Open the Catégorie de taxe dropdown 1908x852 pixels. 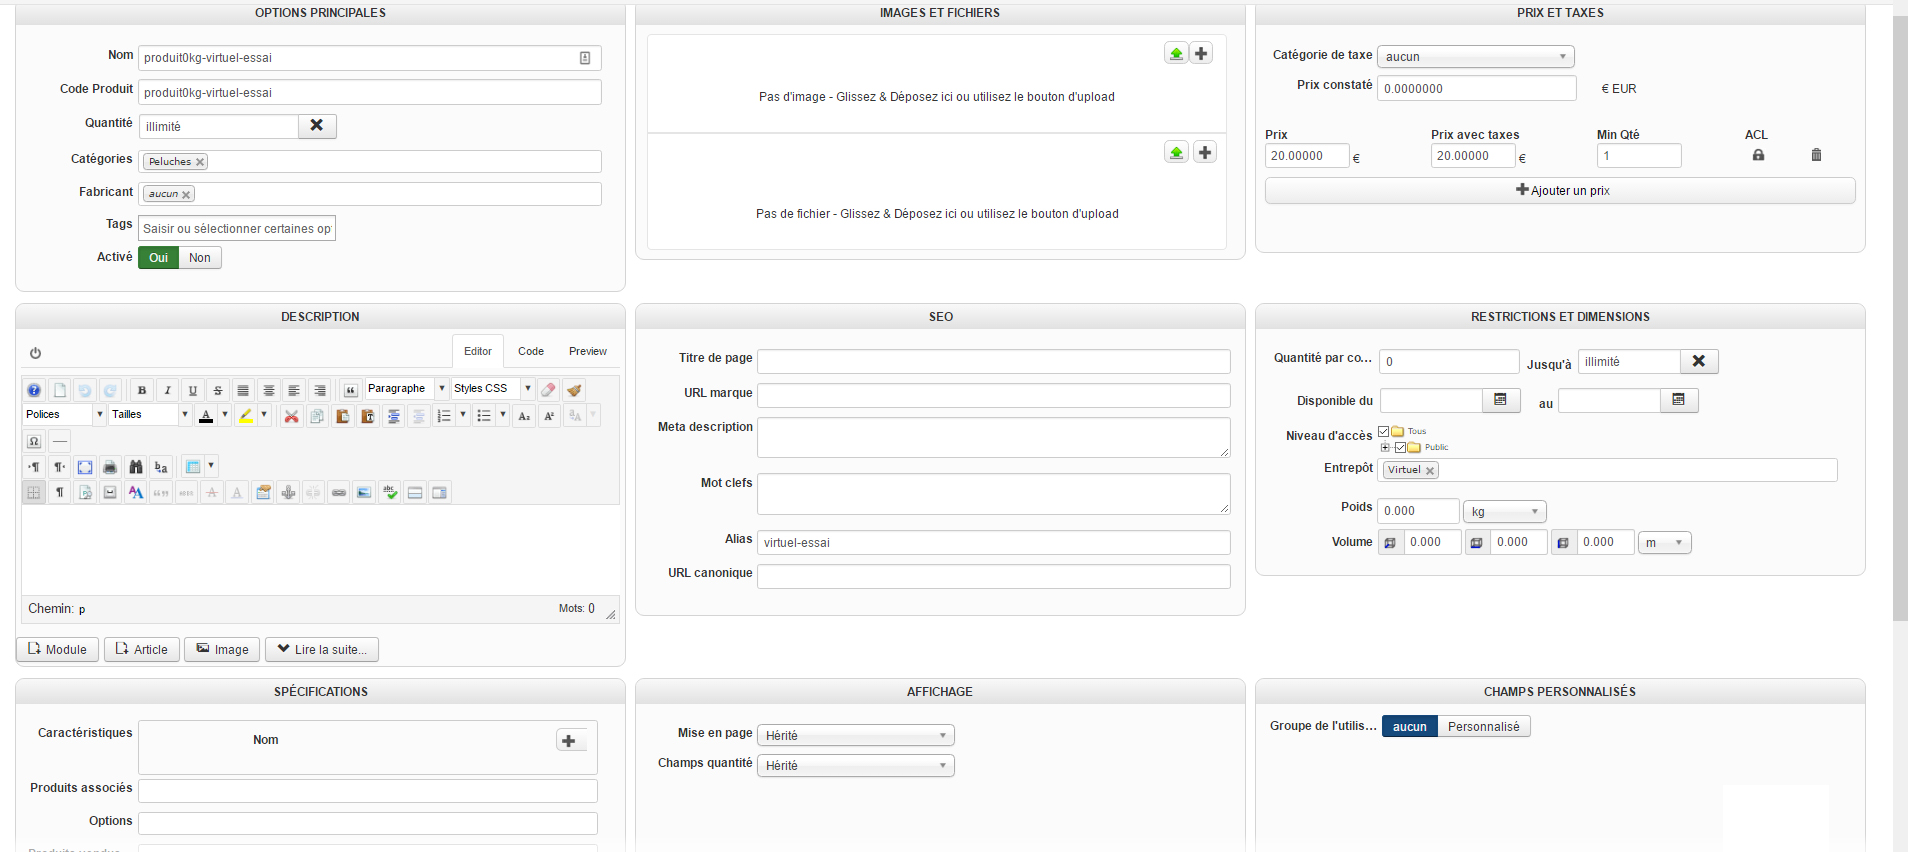pyautogui.click(x=1476, y=57)
